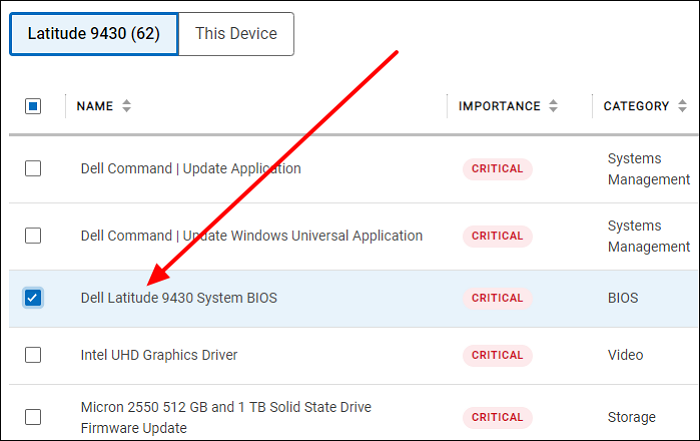Click the IMPORTANCE column header label
This screenshot has width=700, height=441.
click(x=499, y=106)
